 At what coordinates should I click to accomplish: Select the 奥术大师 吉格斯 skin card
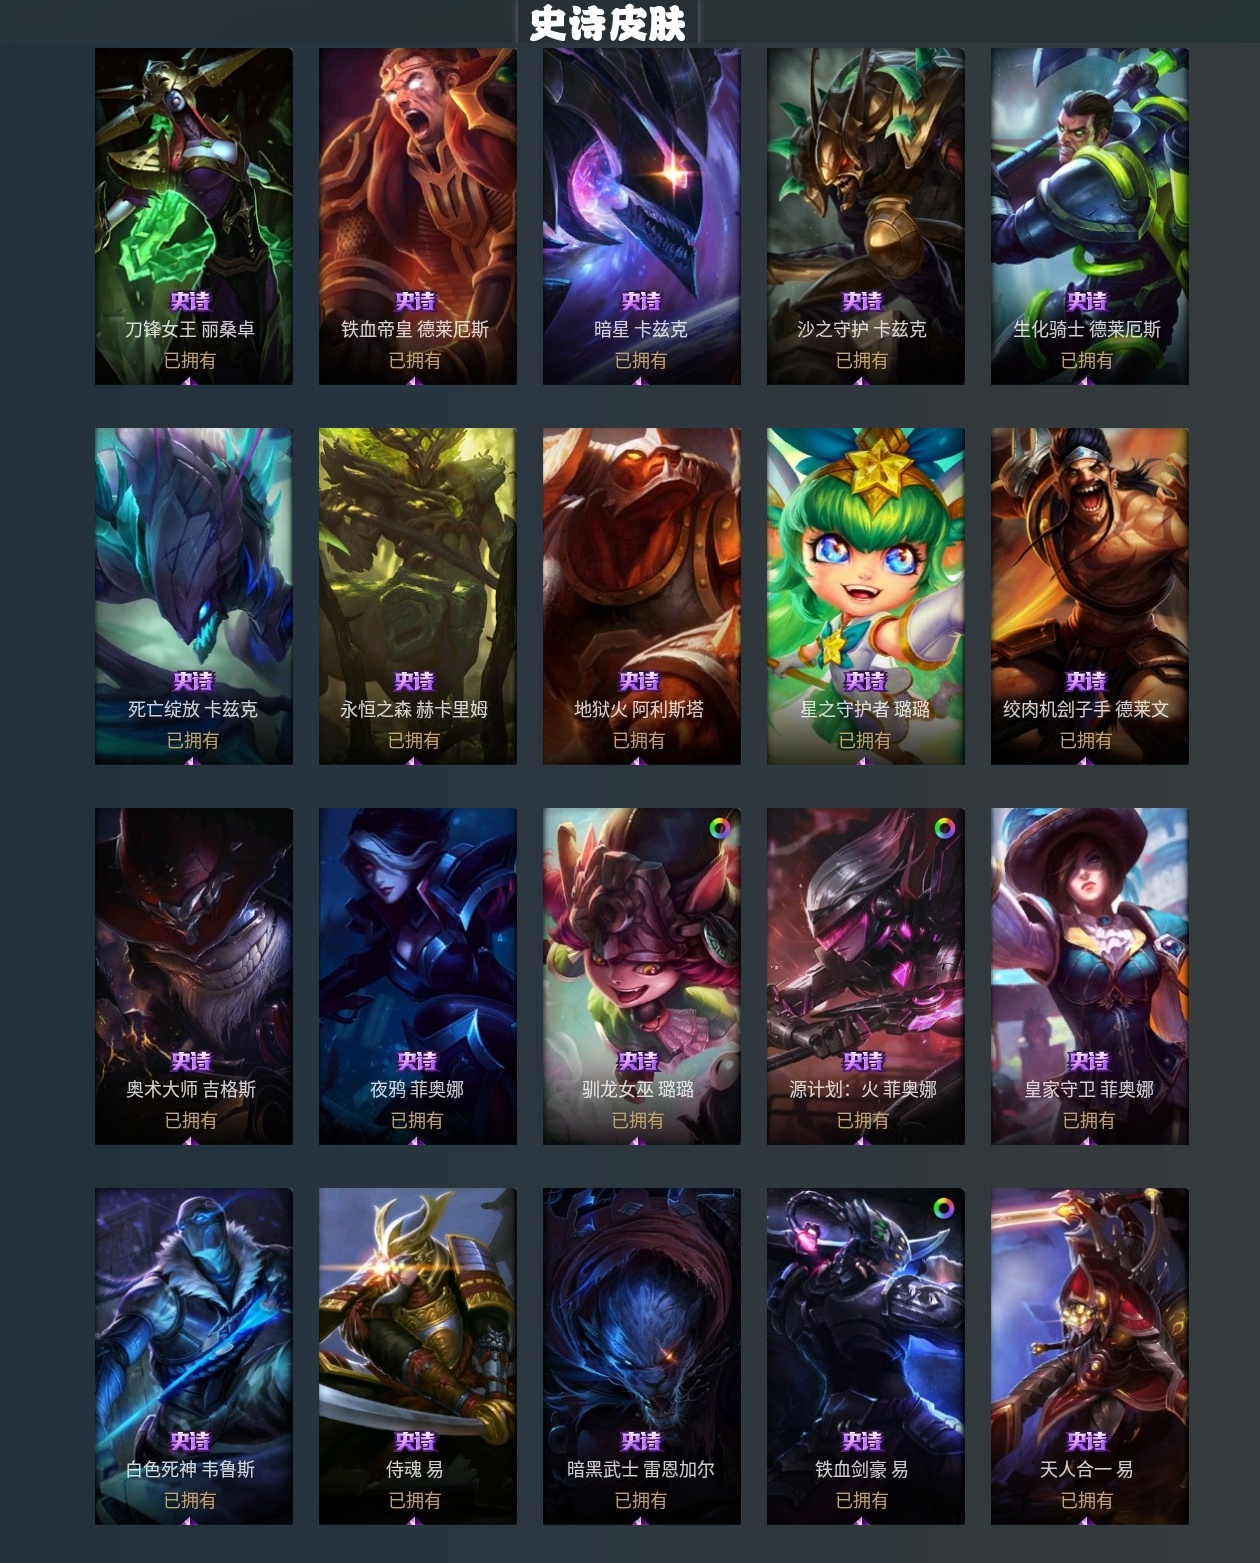coord(194,976)
